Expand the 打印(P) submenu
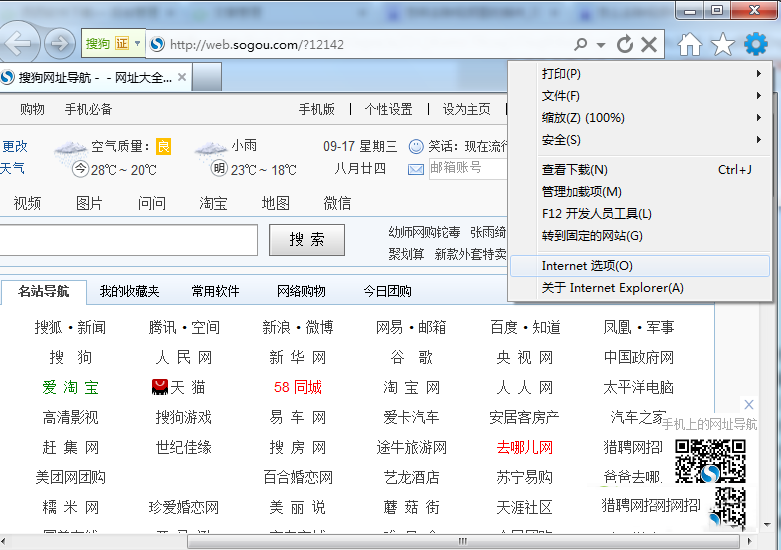The height and width of the screenshot is (550, 781). click(759, 74)
